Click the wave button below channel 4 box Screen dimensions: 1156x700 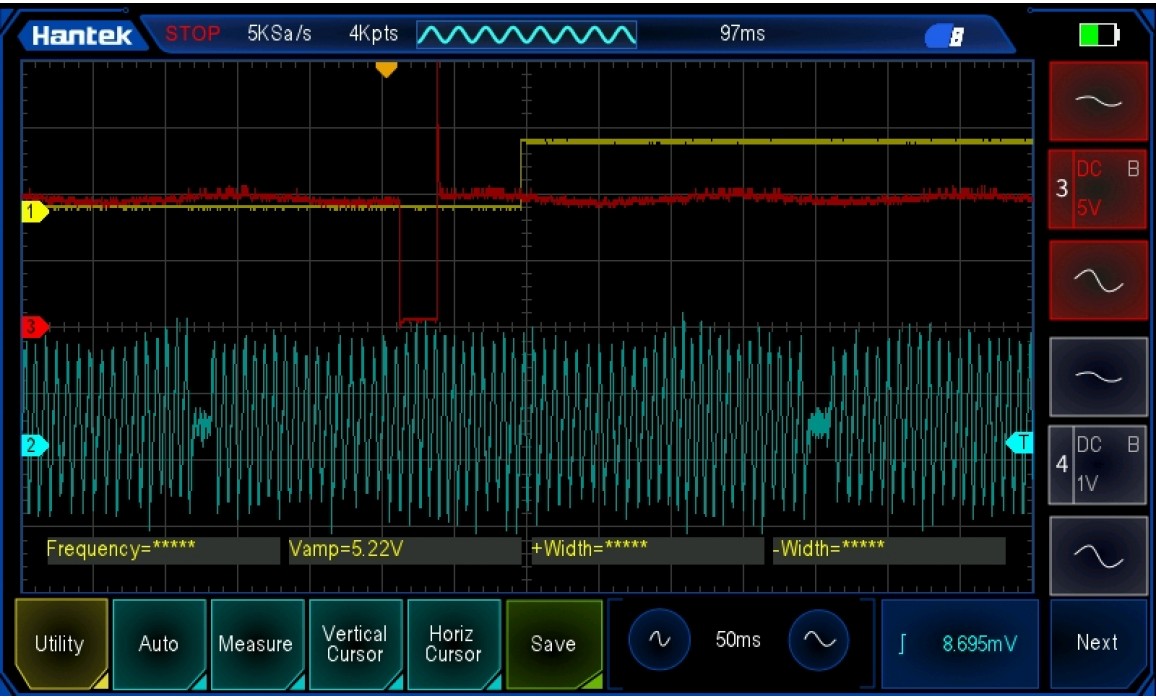[x=1097, y=555]
